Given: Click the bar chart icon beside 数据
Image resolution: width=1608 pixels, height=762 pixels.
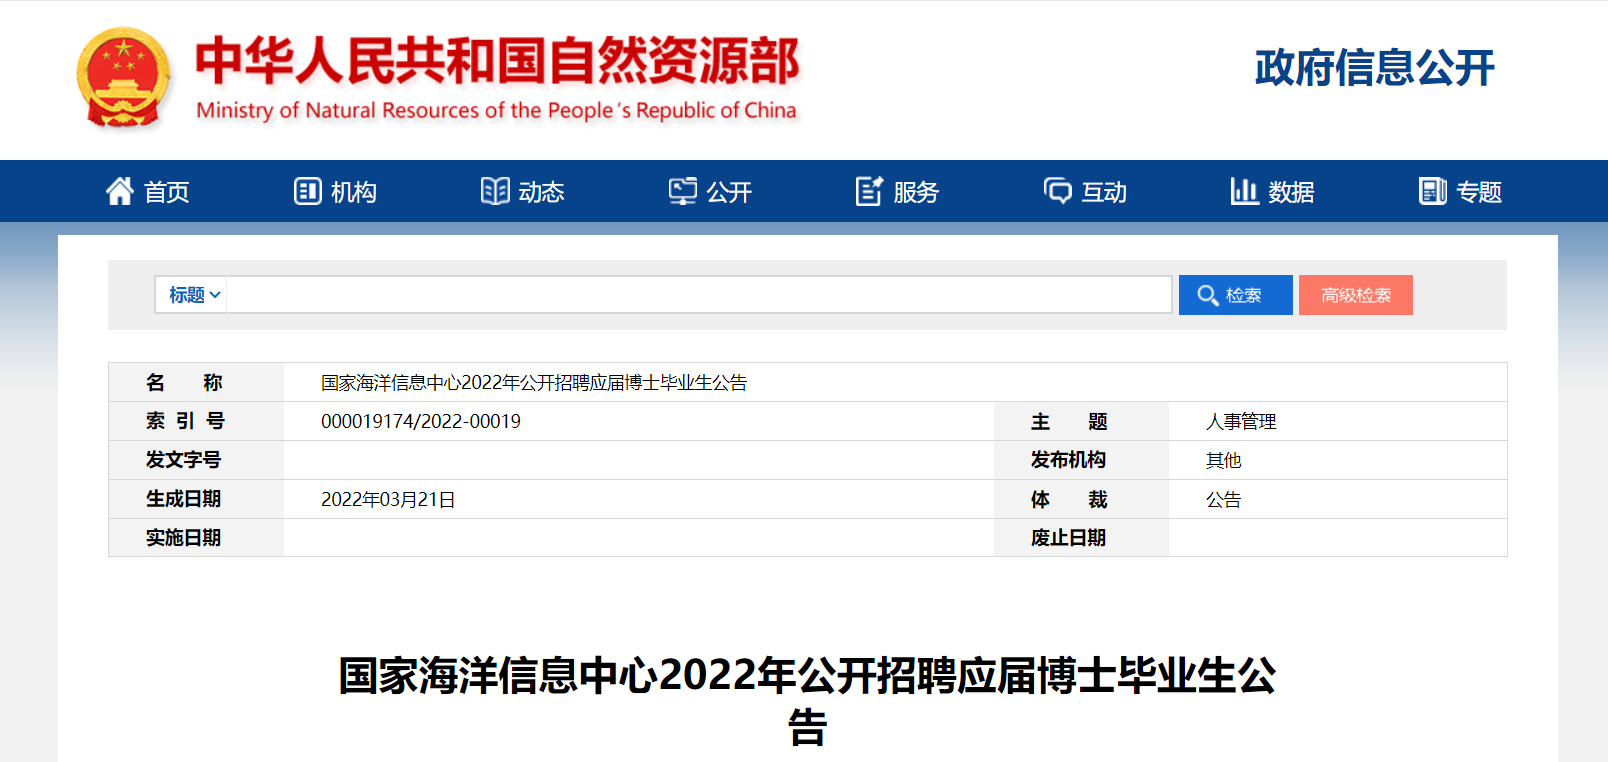Looking at the screenshot, I should click(x=1245, y=191).
